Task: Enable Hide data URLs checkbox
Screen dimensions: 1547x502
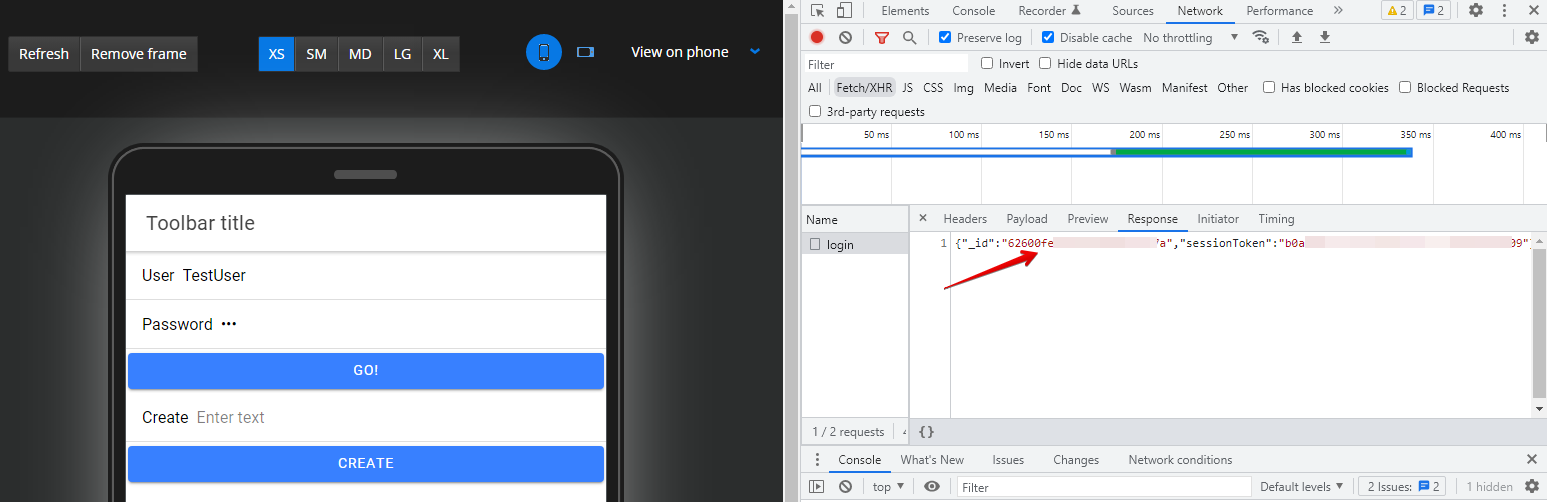Action: point(1045,63)
